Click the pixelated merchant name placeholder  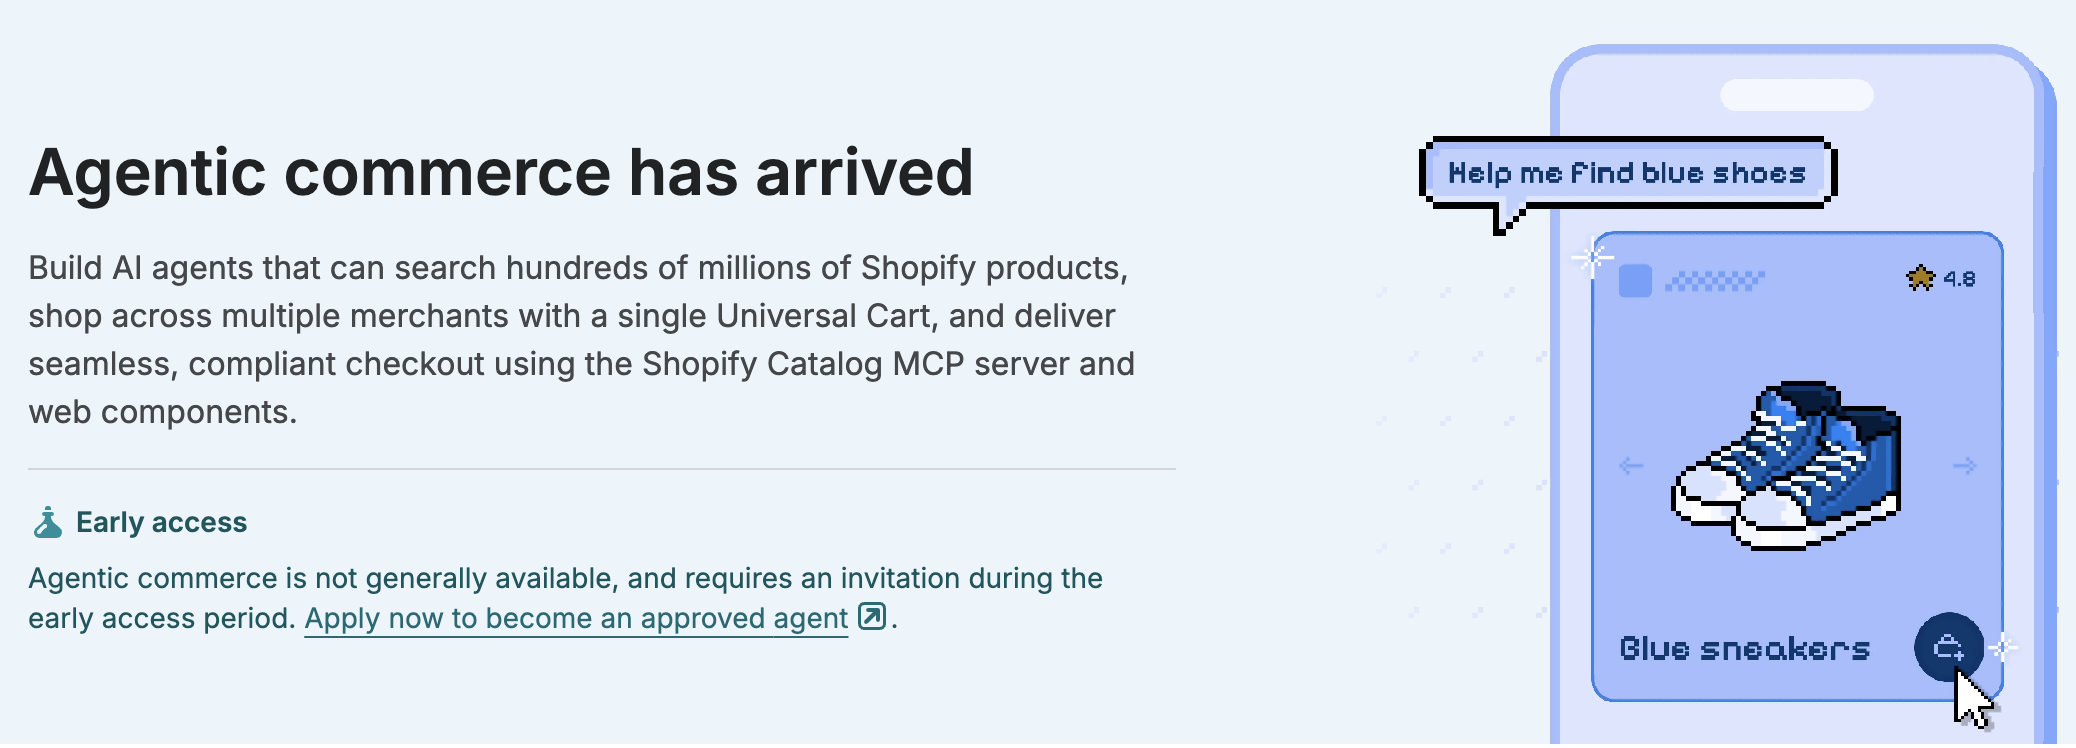tap(1714, 281)
